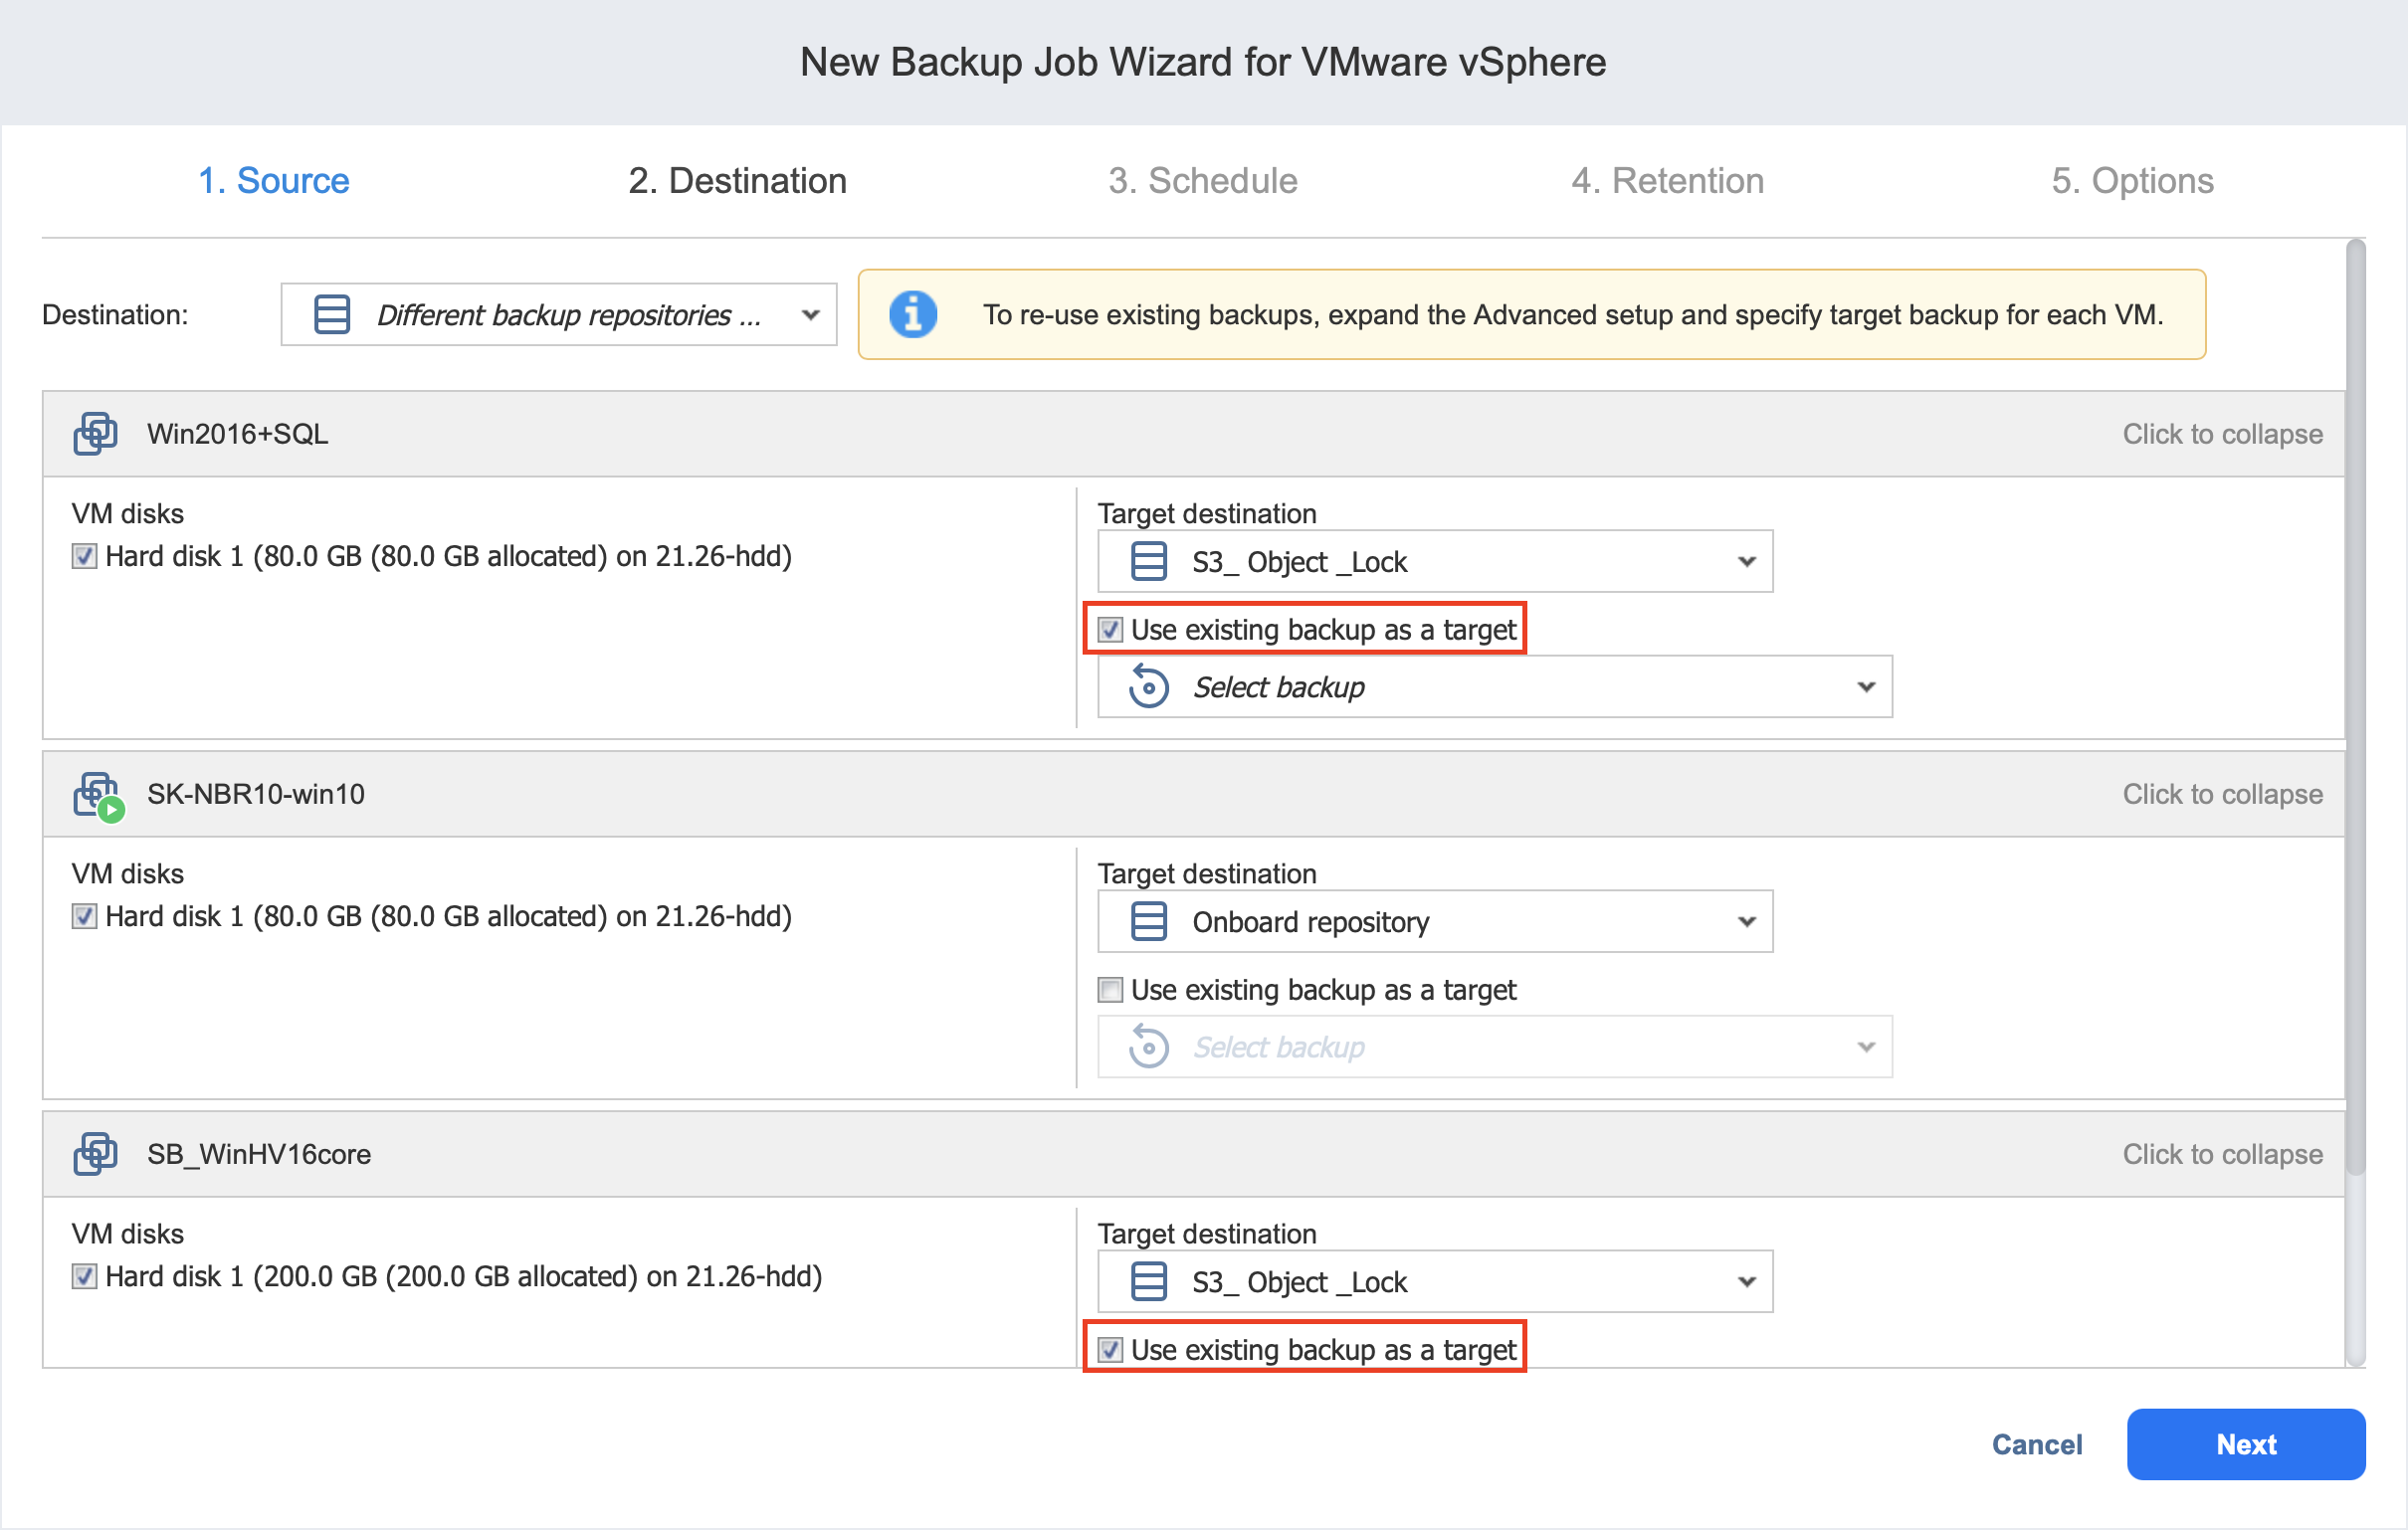Collapse the Win2016+SQL section

tap(2222, 434)
